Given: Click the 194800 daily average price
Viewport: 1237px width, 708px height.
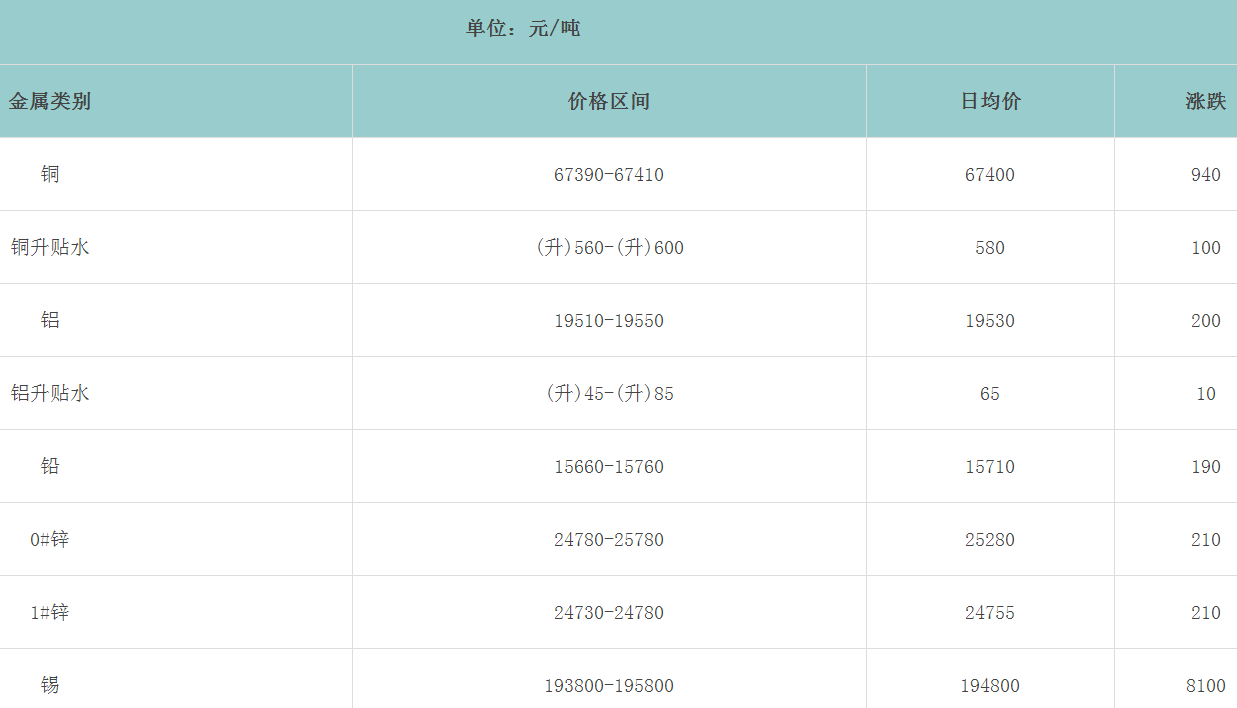Looking at the screenshot, I should point(990,686).
